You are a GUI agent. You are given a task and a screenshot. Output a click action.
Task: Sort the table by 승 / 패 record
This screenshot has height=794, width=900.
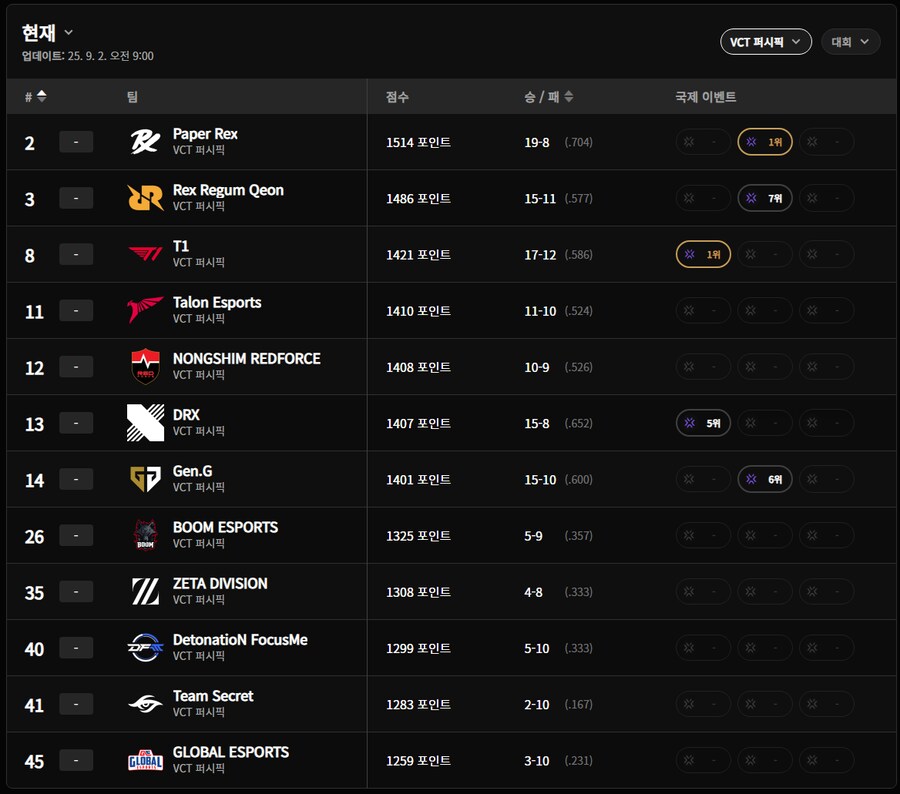coord(549,96)
